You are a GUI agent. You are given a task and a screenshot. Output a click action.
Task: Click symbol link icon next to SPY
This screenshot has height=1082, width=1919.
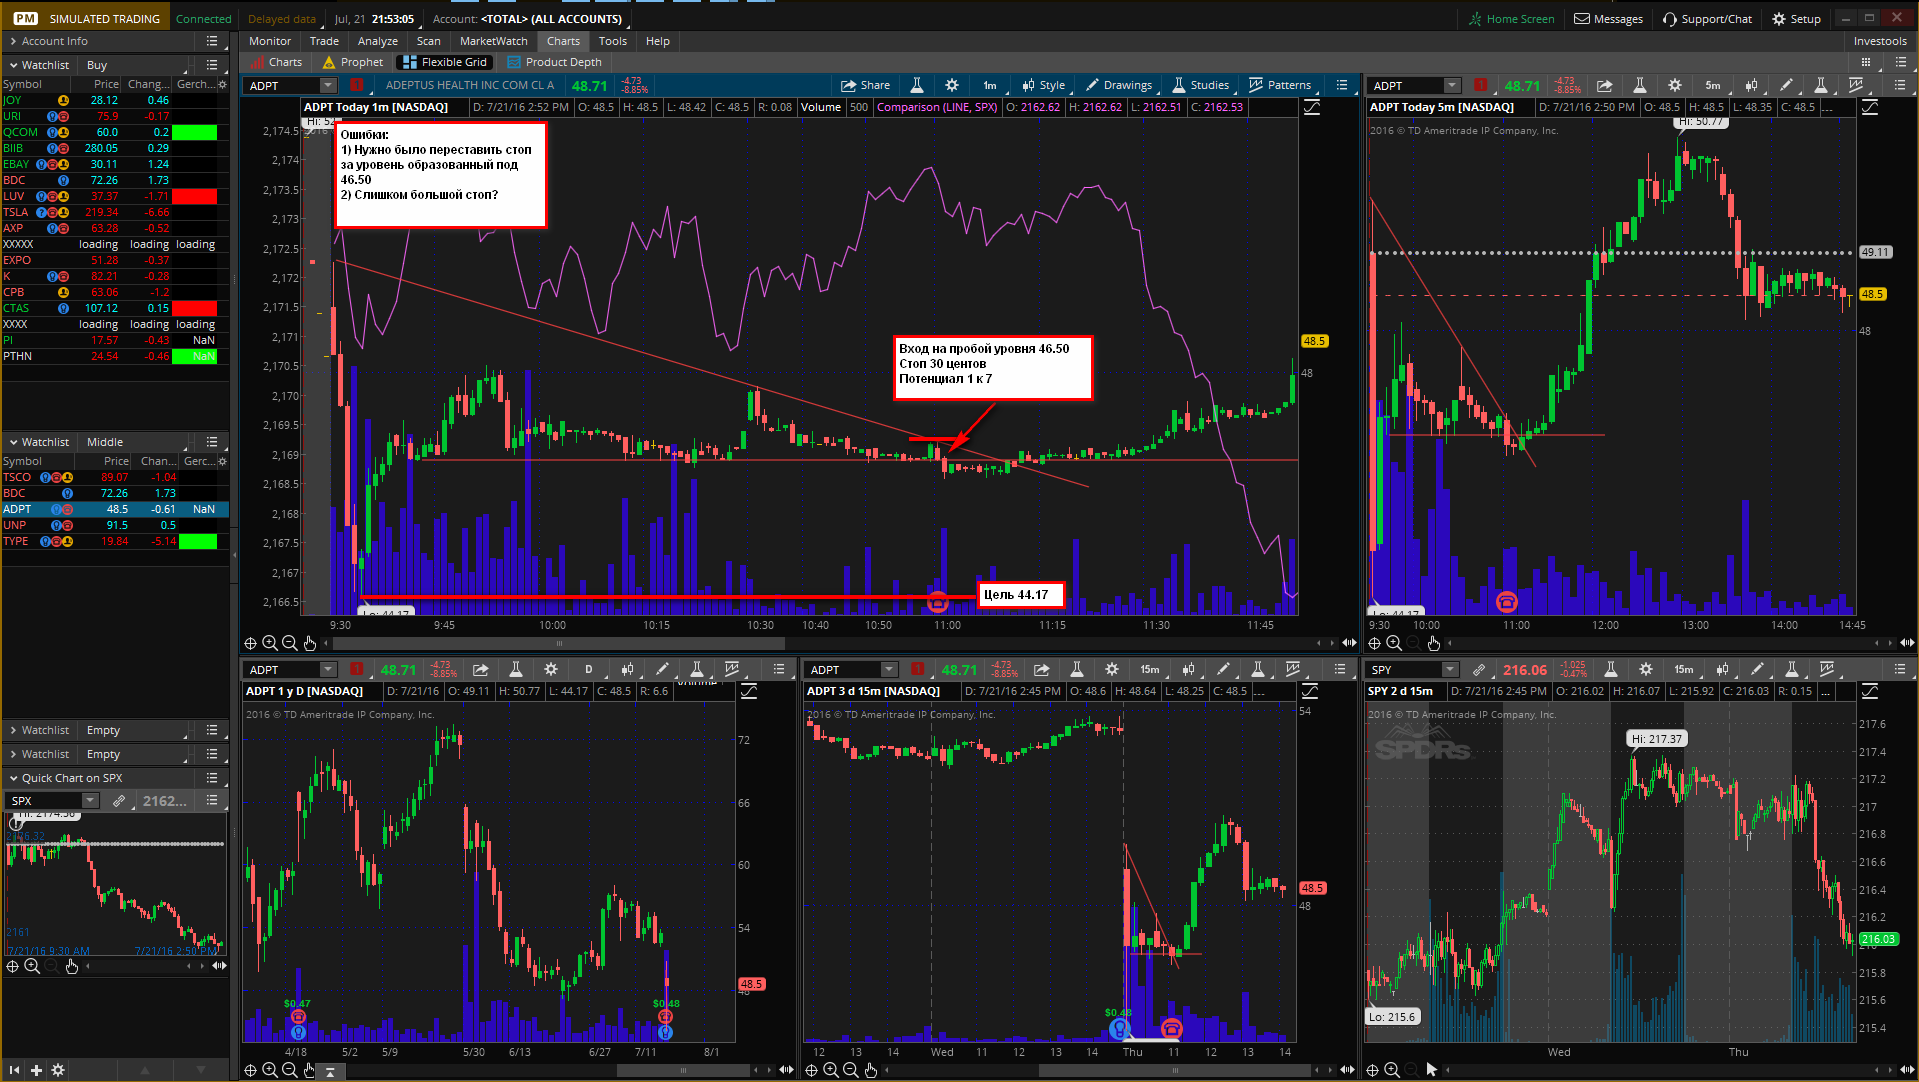coord(1478,669)
